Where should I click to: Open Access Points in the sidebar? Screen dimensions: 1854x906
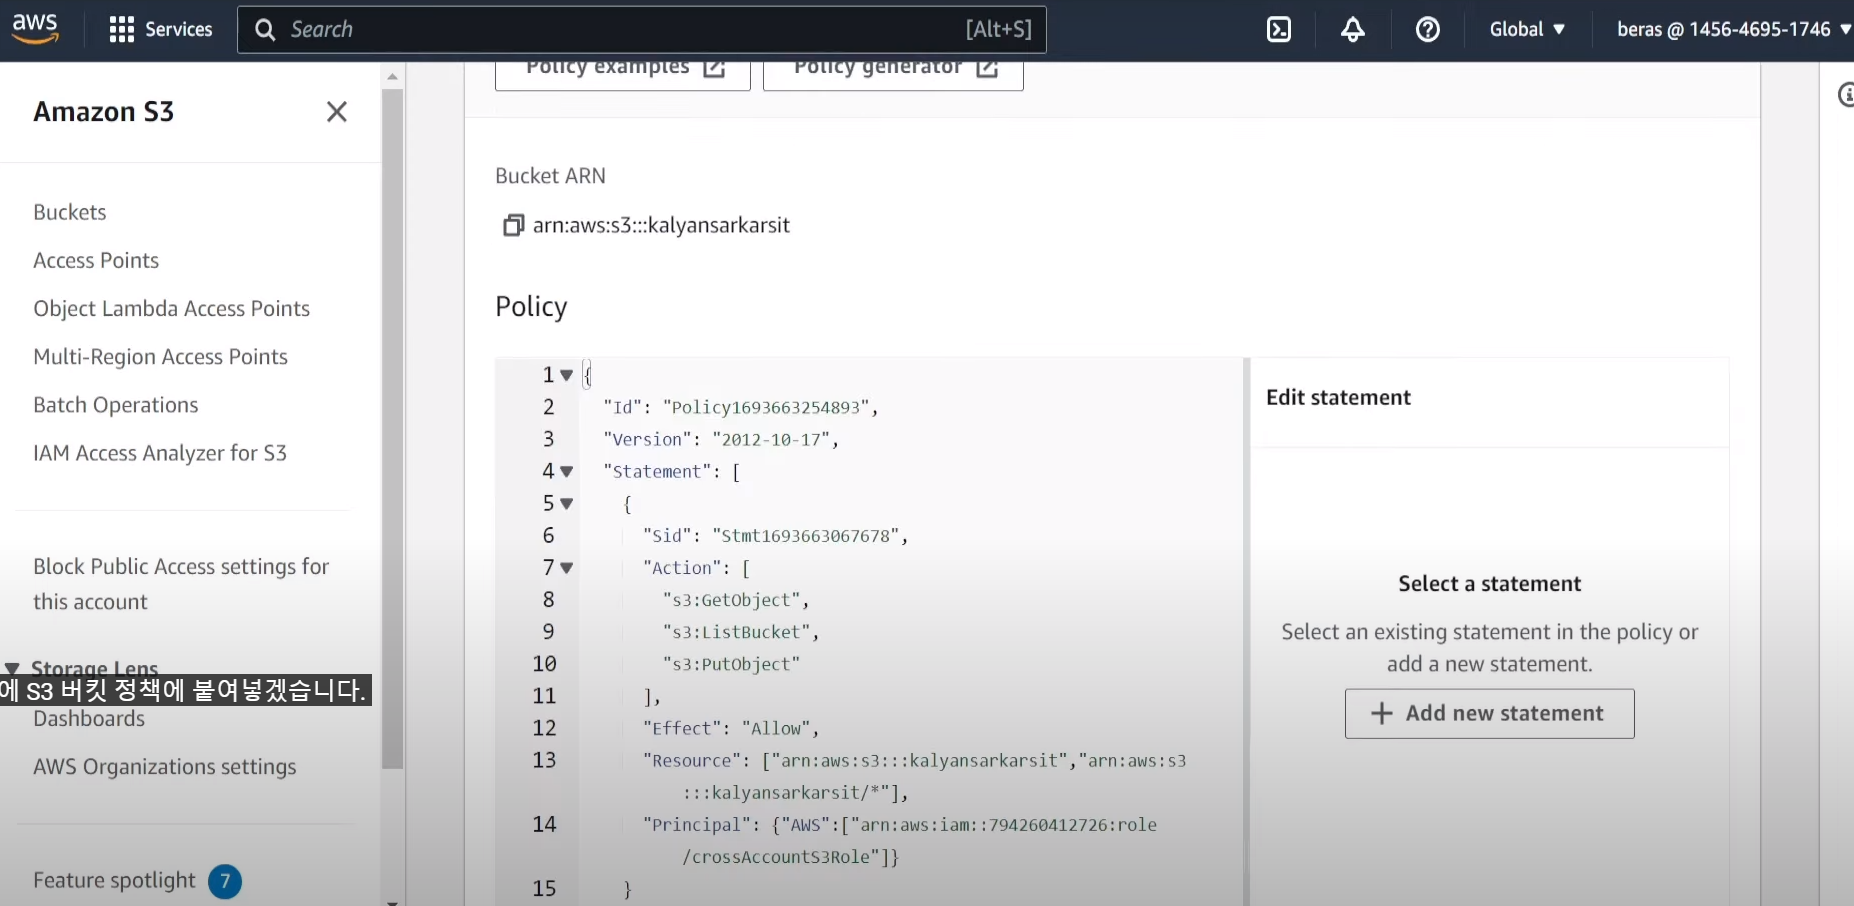click(x=96, y=260)
